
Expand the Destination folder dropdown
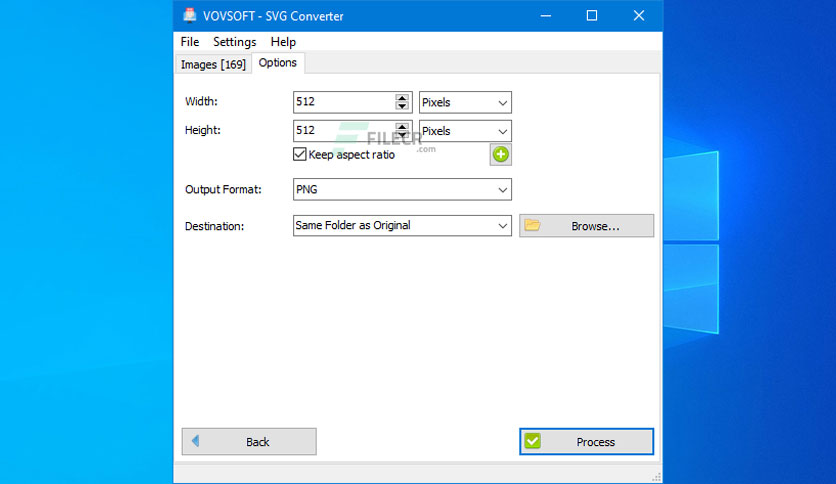402,225
